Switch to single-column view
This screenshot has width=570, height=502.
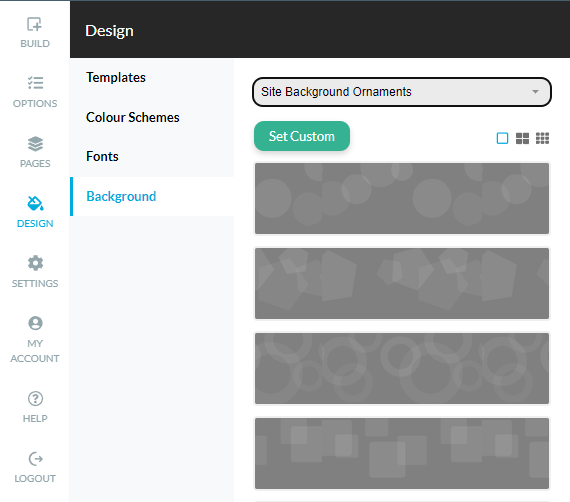pyautogui.click(x=502, y=138)
